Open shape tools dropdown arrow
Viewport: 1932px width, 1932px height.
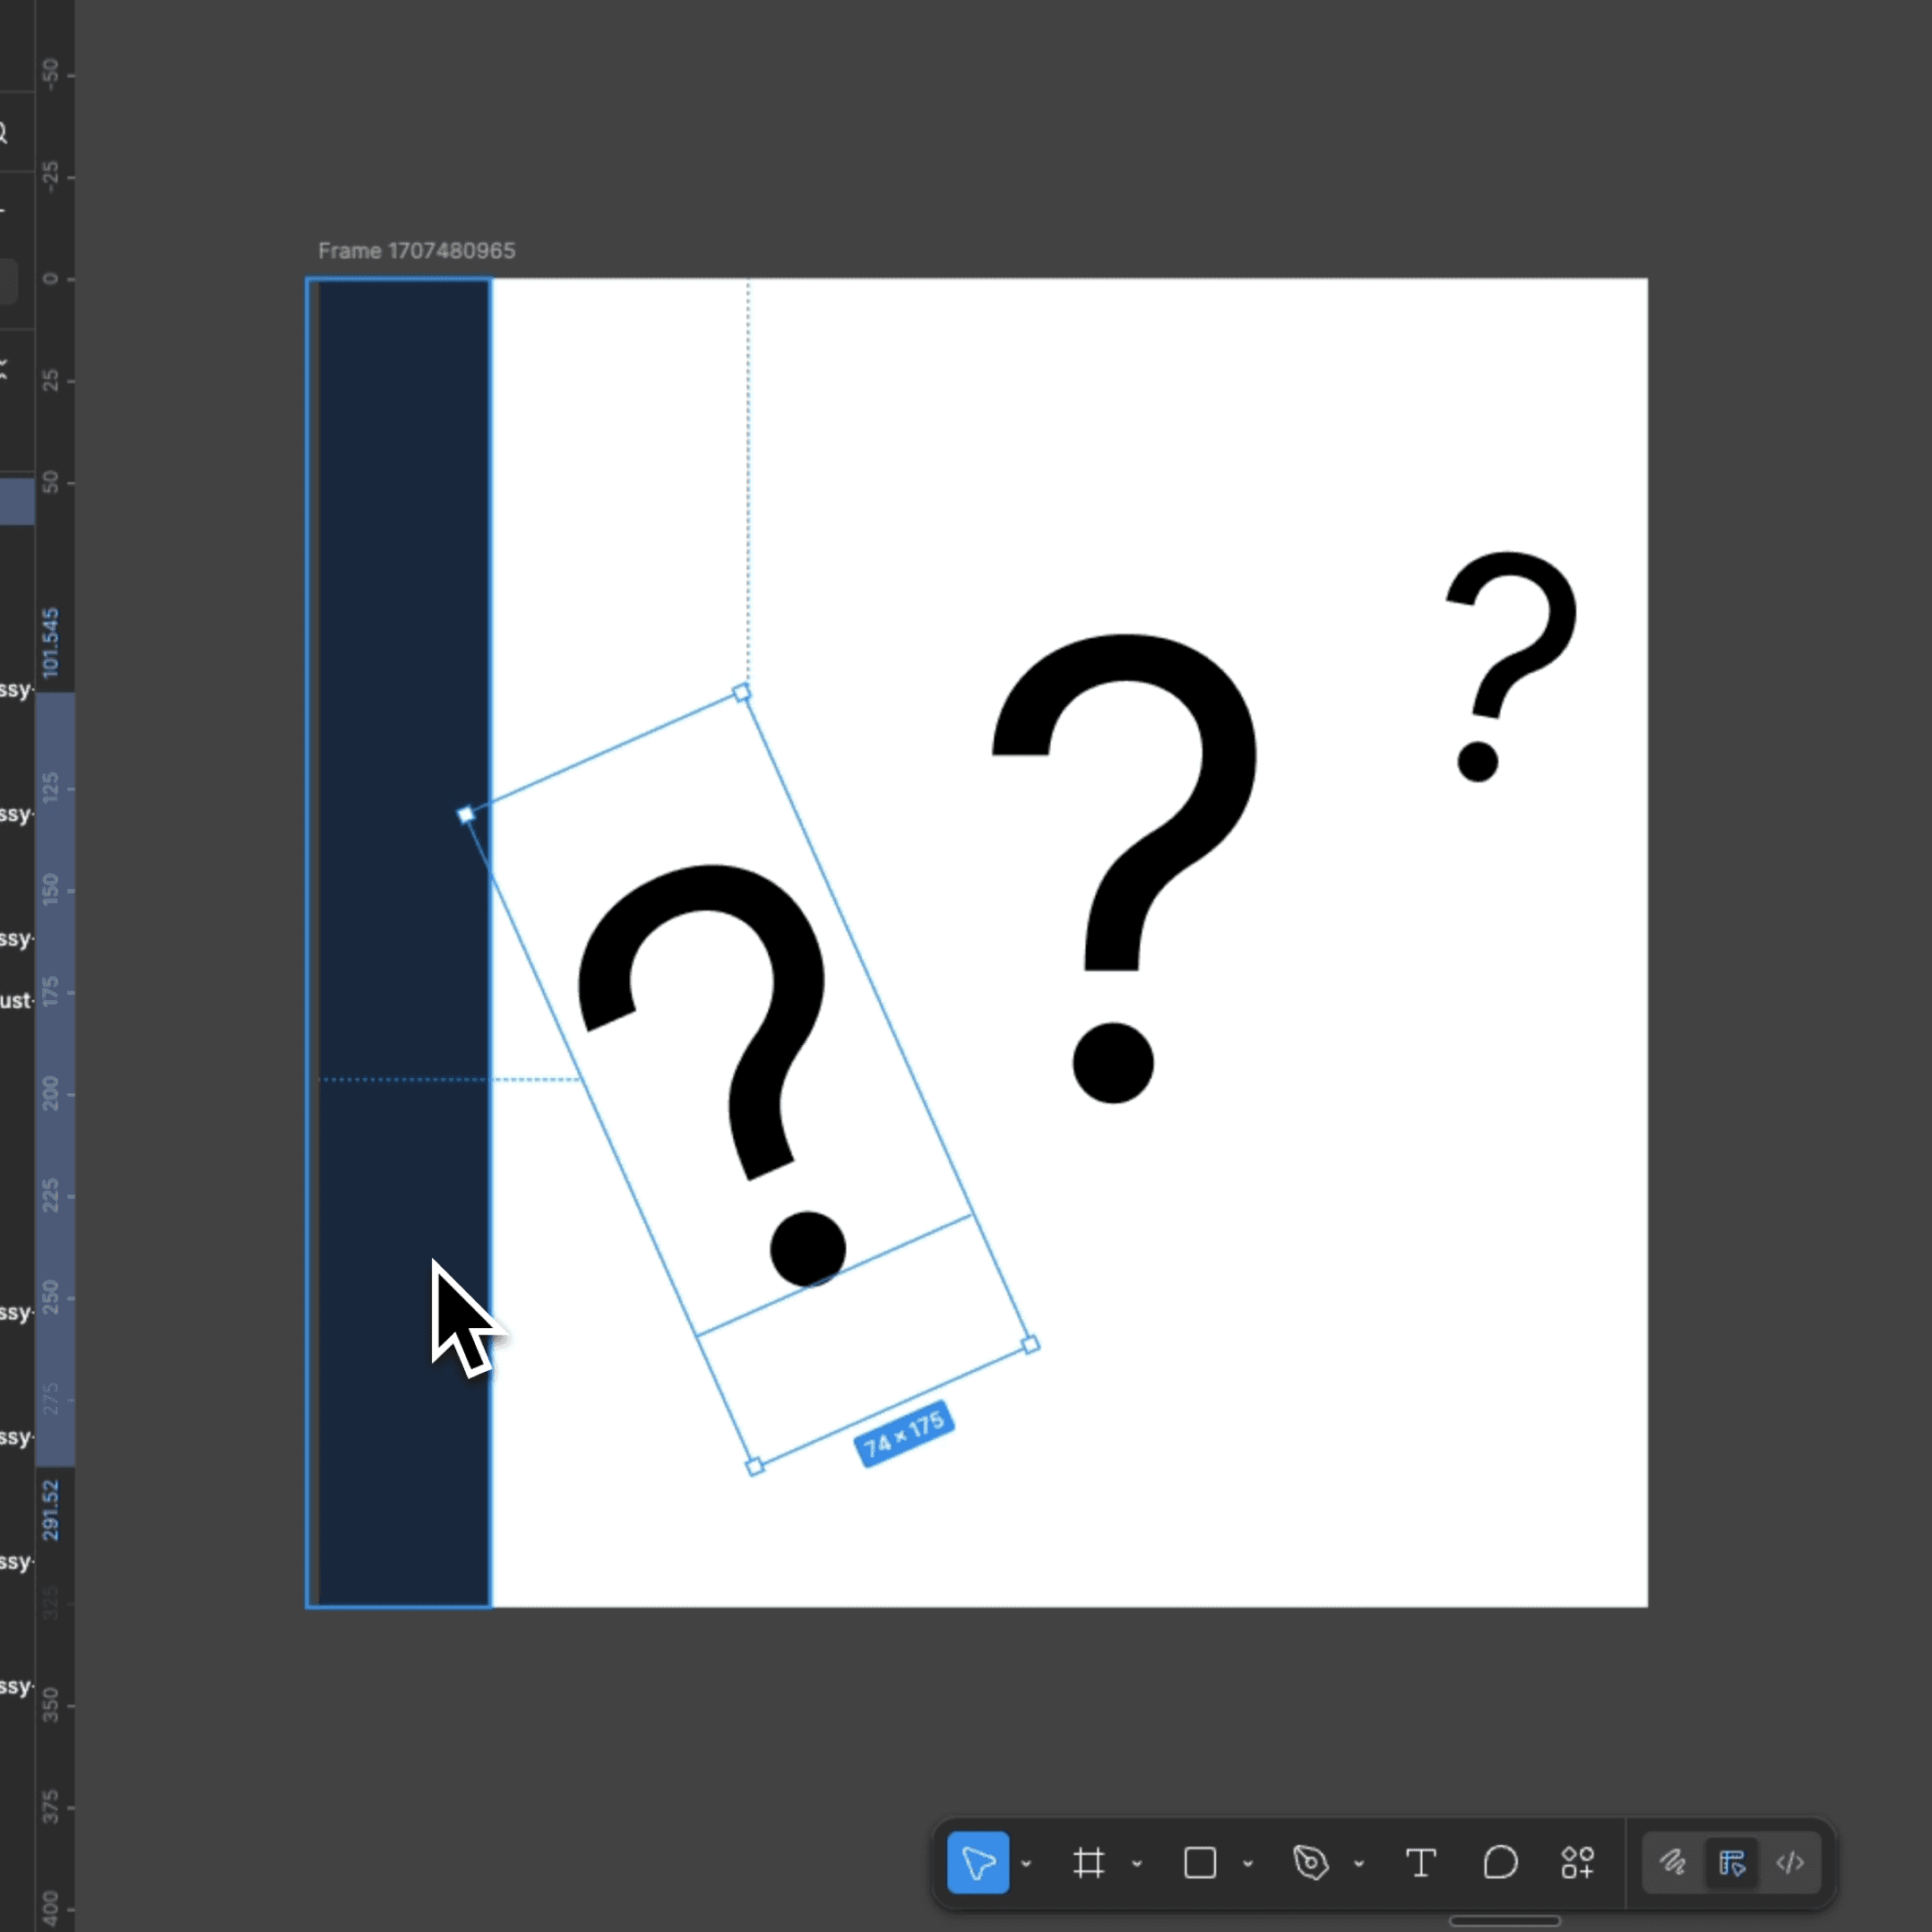pos(1248,1864)
